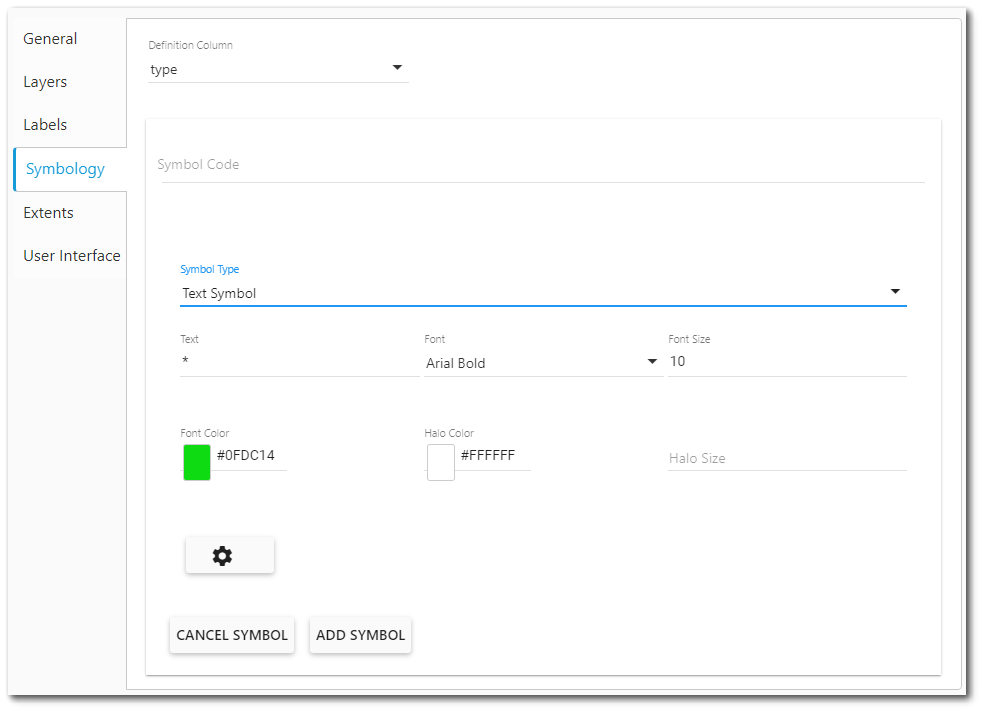The image size is (982, 711).
Task: Open the green Font Color swatch
Action: [196, 462]
